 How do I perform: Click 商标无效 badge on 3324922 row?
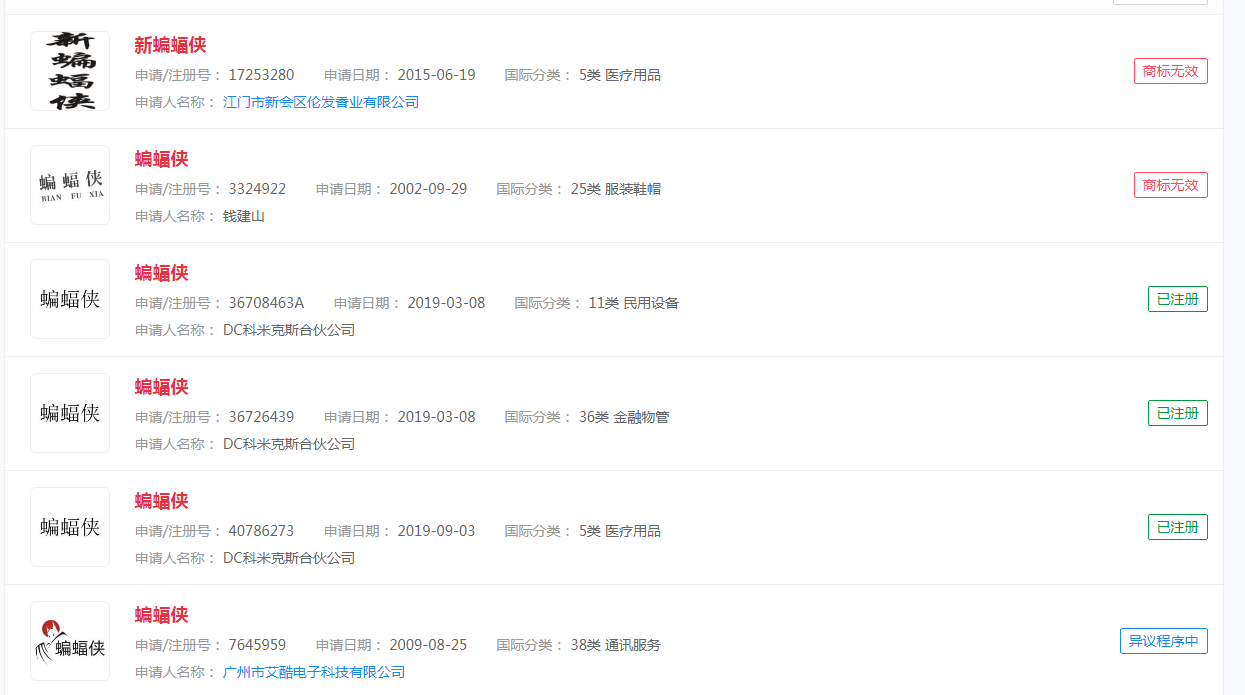(x=1170, y=185)
